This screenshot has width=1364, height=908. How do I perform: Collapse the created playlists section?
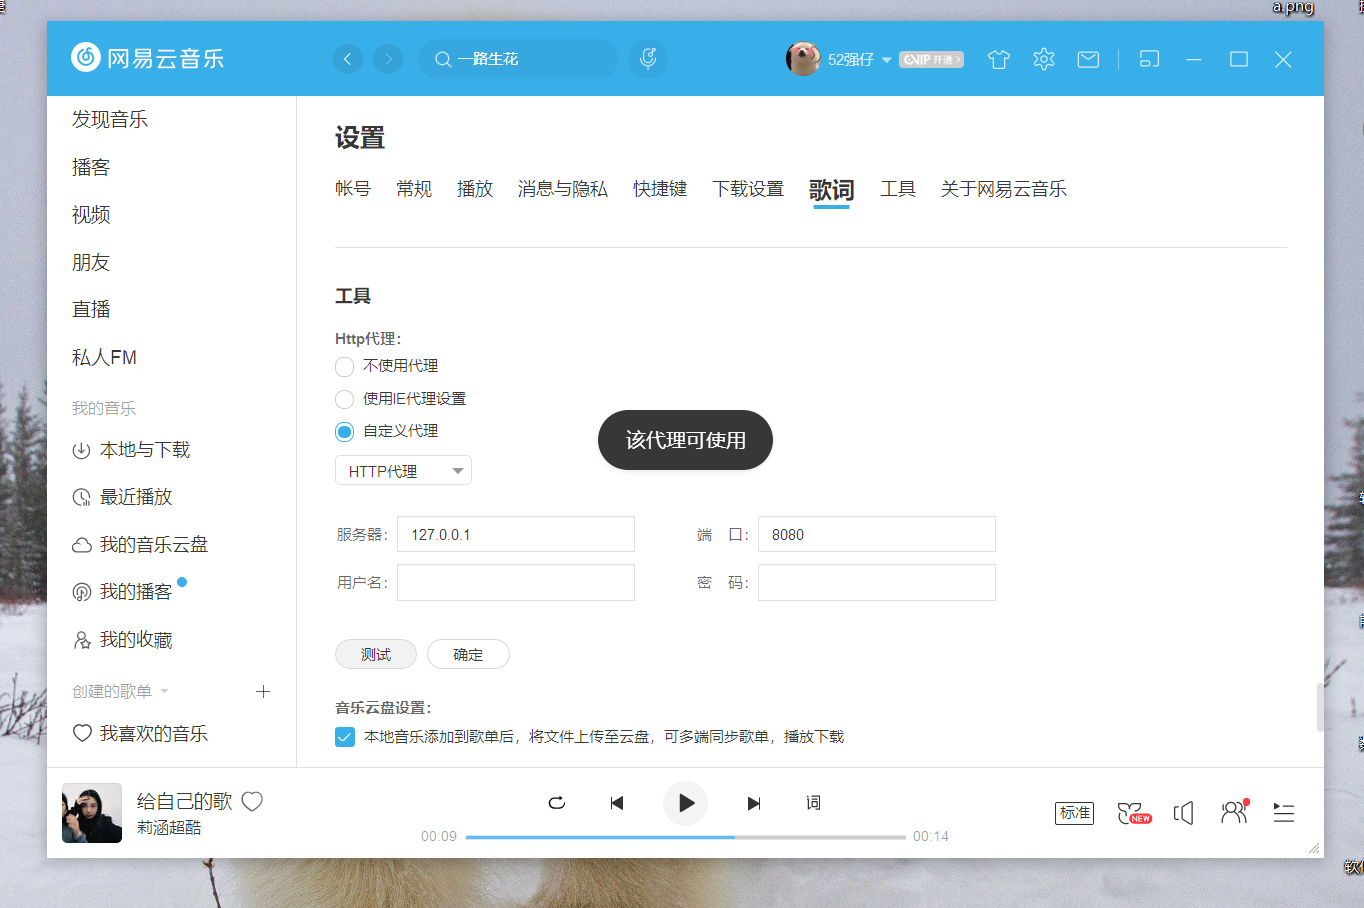coord(164,691)
